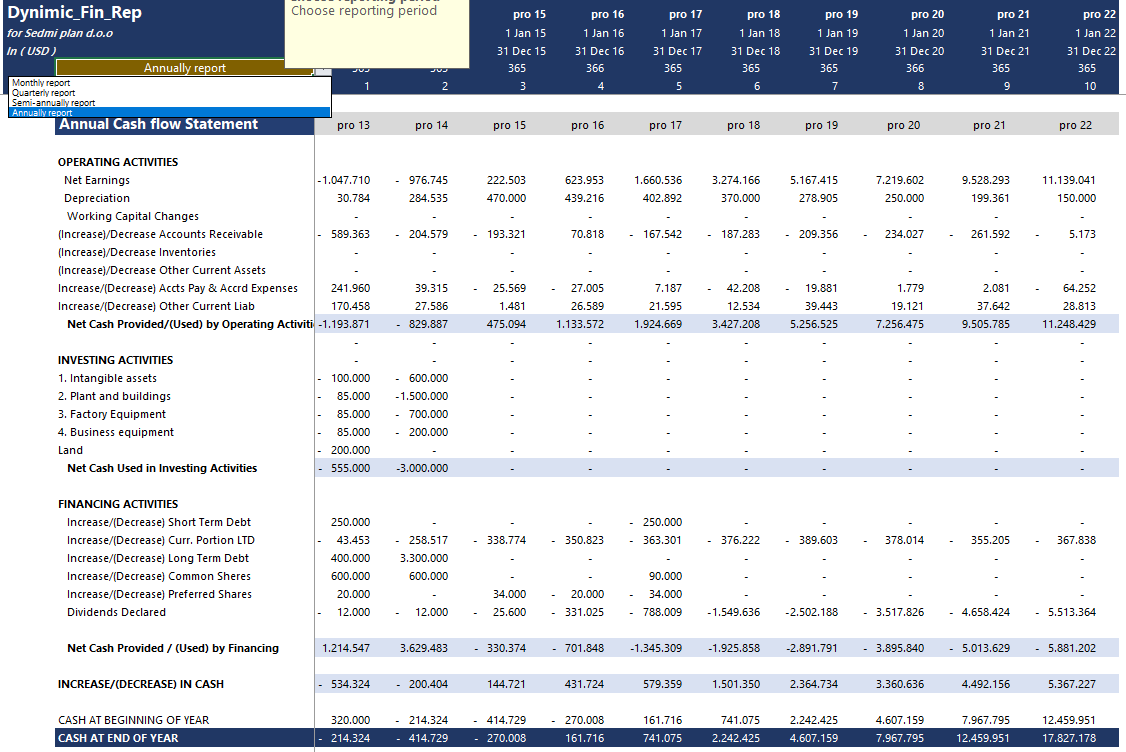Viewport: 1126px width, 752px height.
Task: Select the OPERATING ACTIVITIES section label
Action: click(x=118, y=162)
